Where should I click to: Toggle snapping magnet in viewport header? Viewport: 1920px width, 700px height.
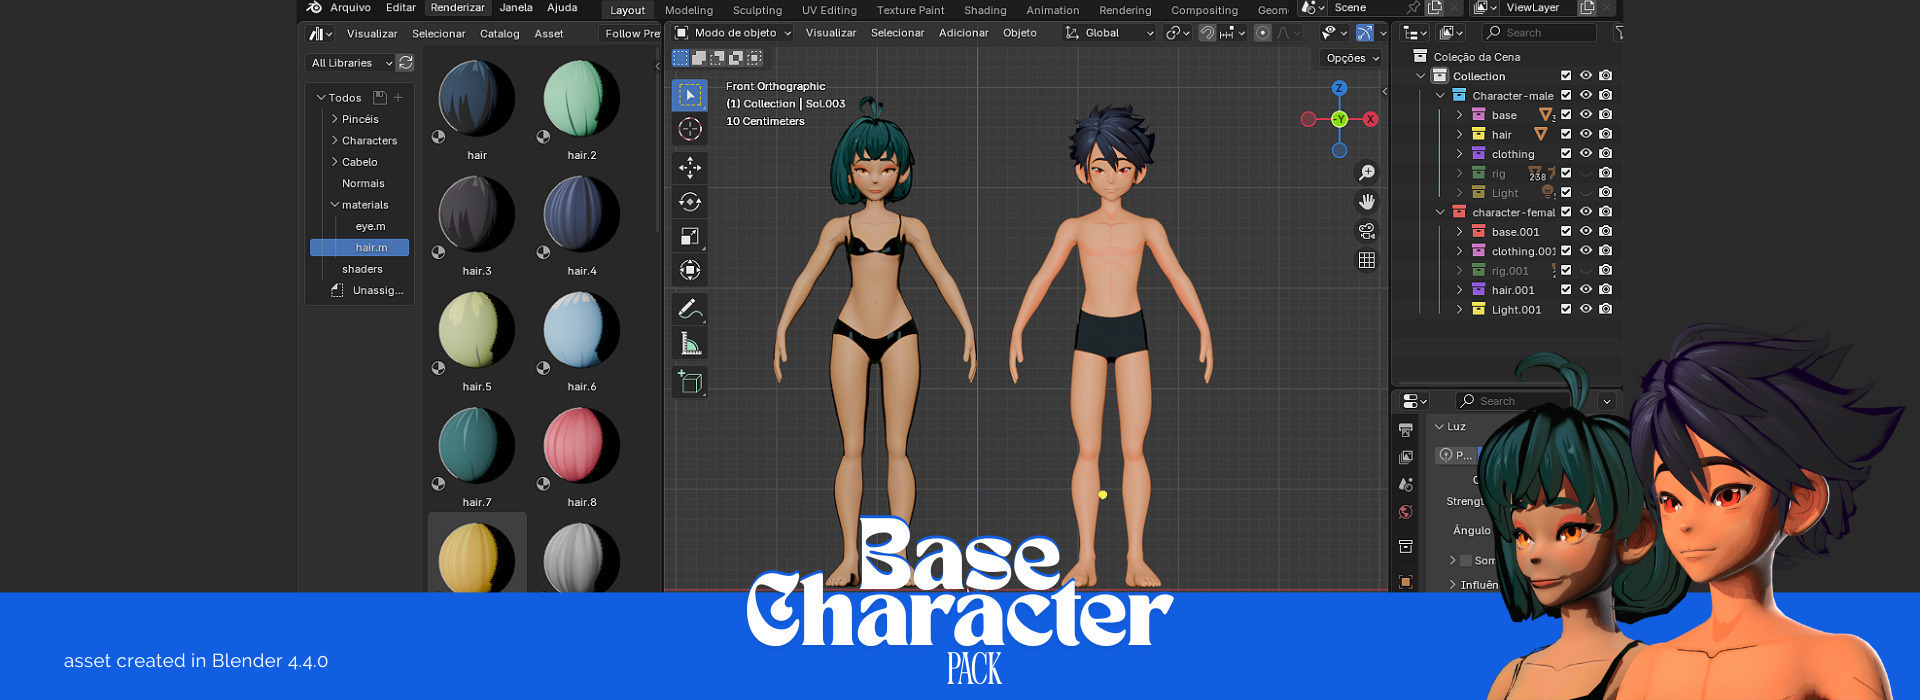point(1207,33)
